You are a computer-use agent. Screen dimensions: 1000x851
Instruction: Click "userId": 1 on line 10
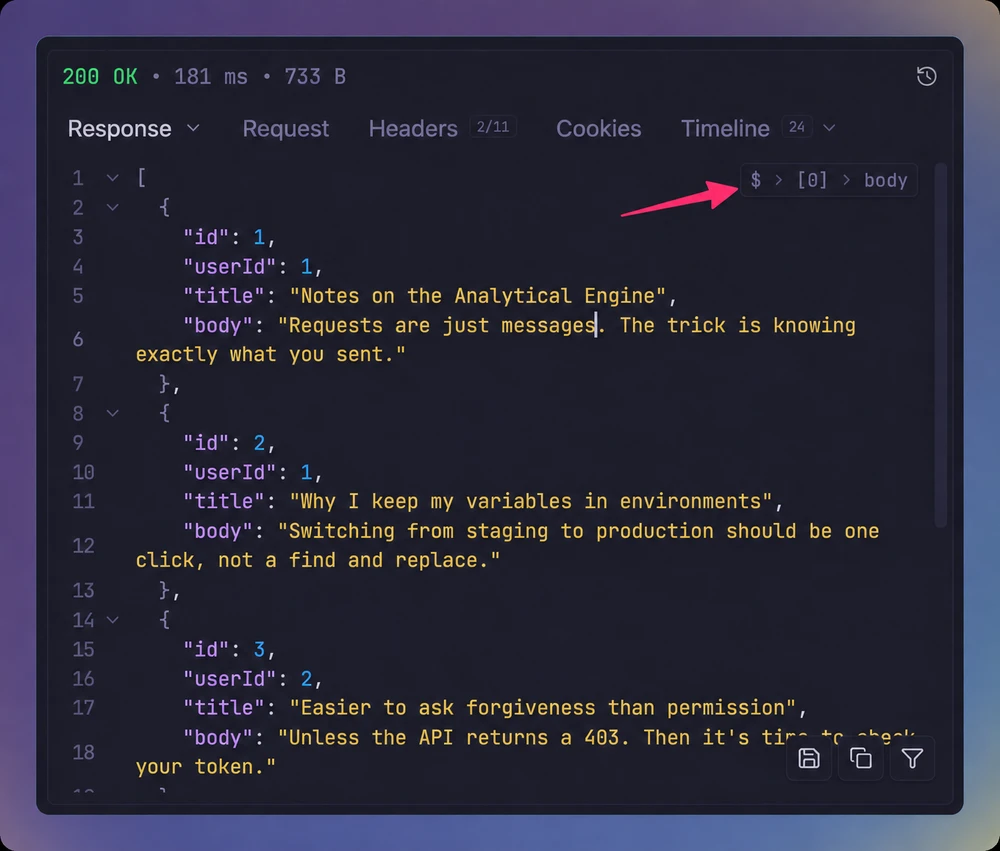click(253, 472)
